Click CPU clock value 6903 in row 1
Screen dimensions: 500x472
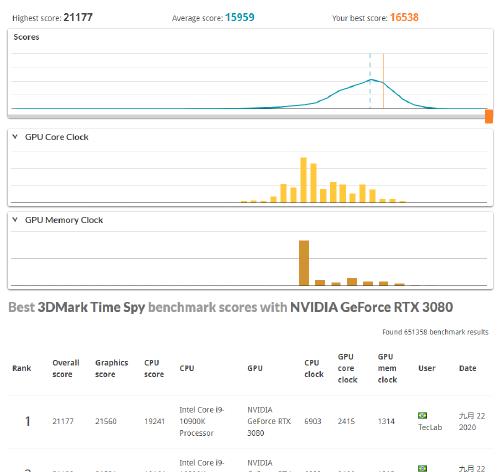(x=313, y=421)
